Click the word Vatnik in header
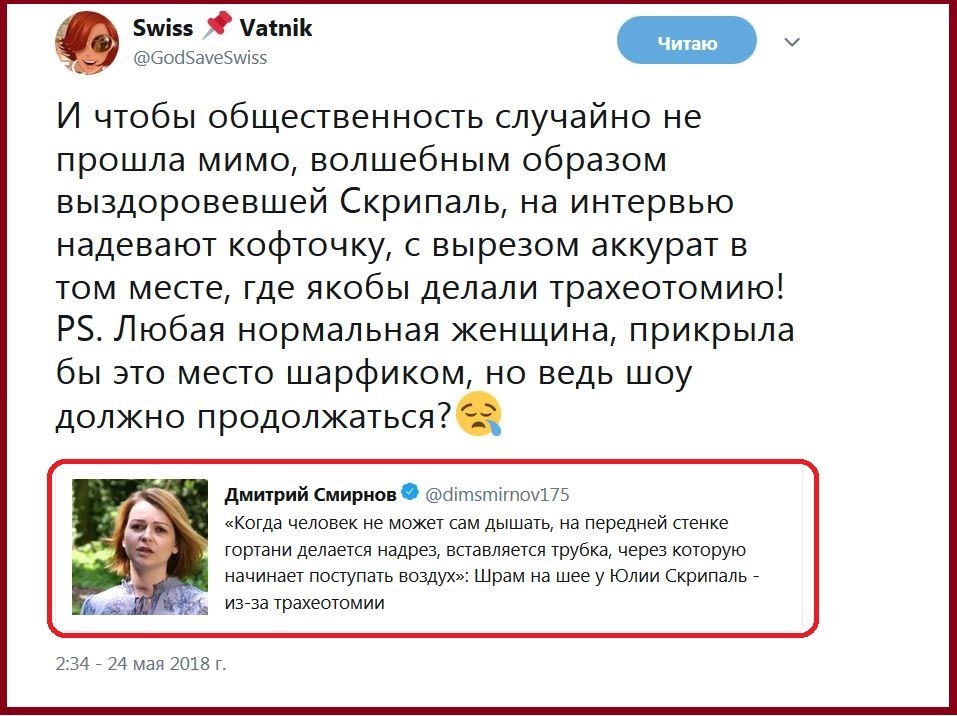This screenshot has height=716, width=957. click(276, 27)
